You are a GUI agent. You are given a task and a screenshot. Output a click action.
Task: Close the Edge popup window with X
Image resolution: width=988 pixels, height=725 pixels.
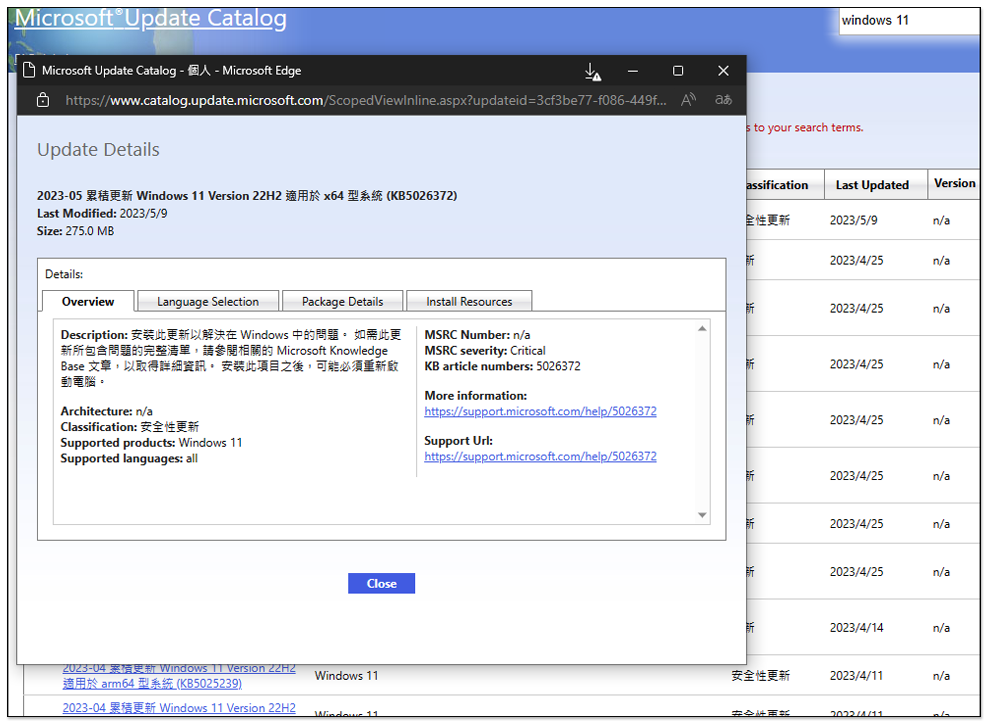[723, 71]
